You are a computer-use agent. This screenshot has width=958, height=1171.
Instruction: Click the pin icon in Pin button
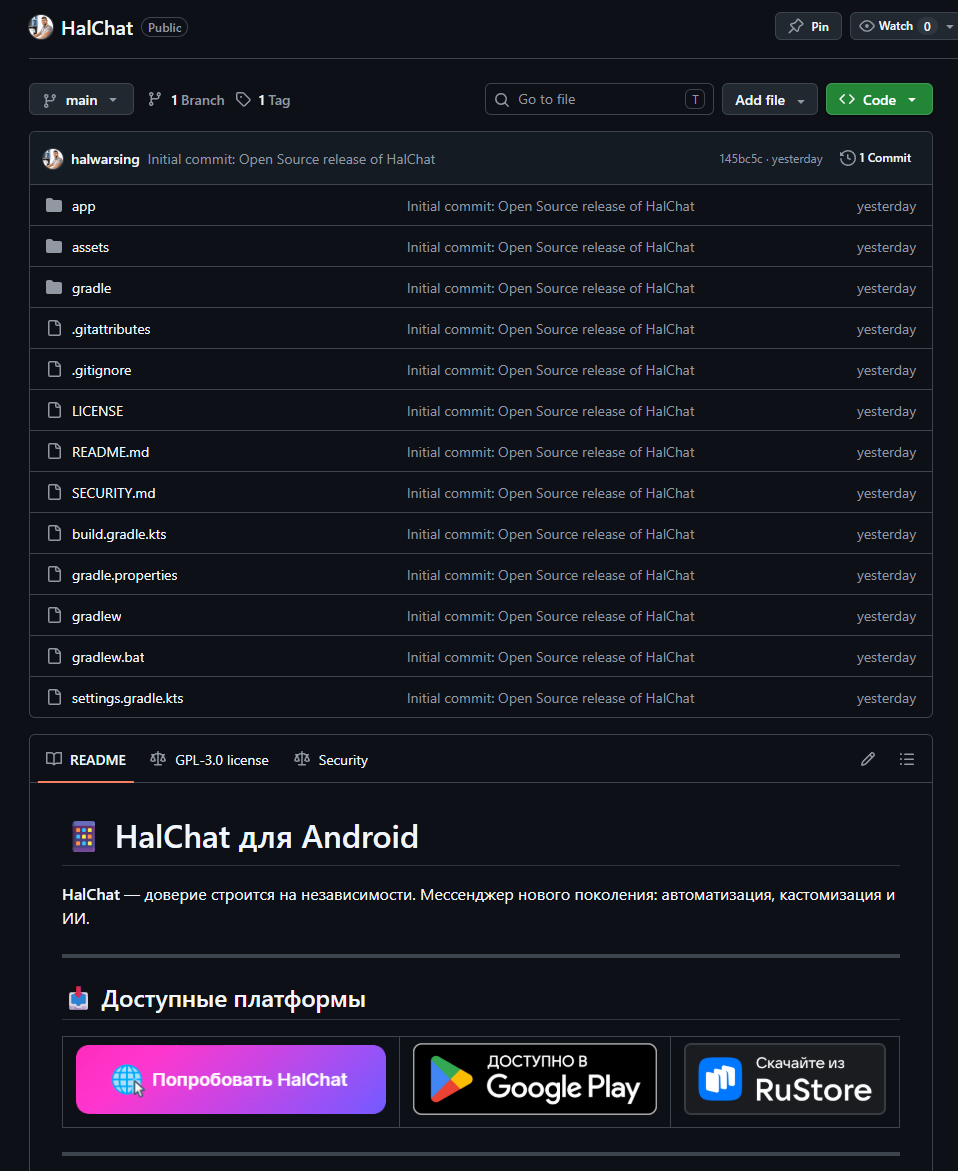tap(796, 26)
